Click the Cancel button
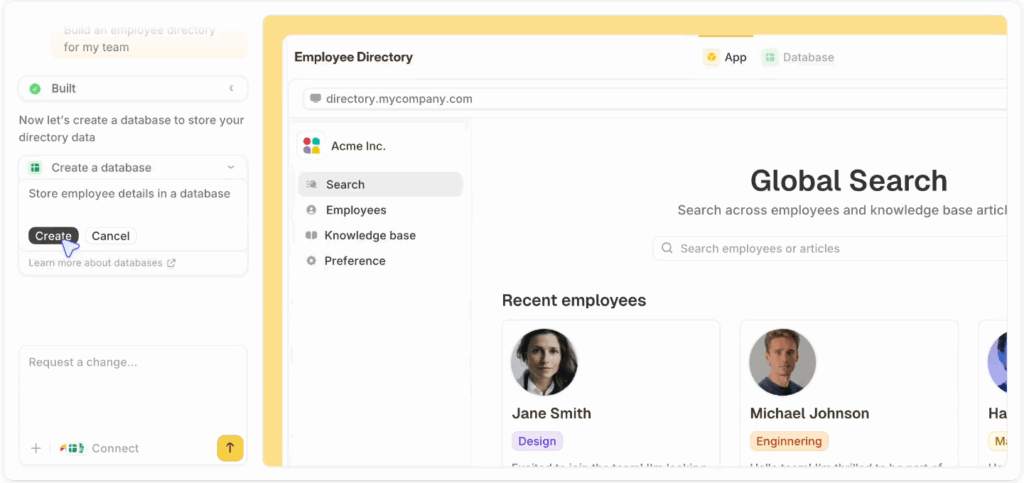The image size is (1024, 483). coord(110,236)
